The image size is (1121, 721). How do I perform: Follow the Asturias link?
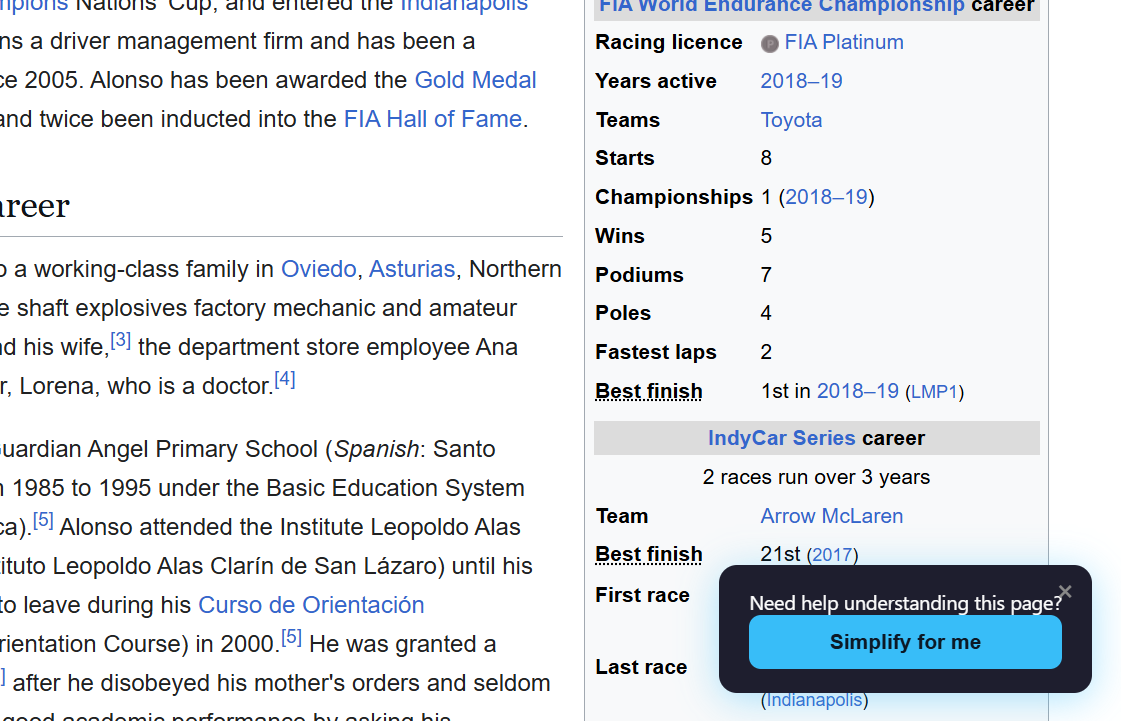[412, 269]
